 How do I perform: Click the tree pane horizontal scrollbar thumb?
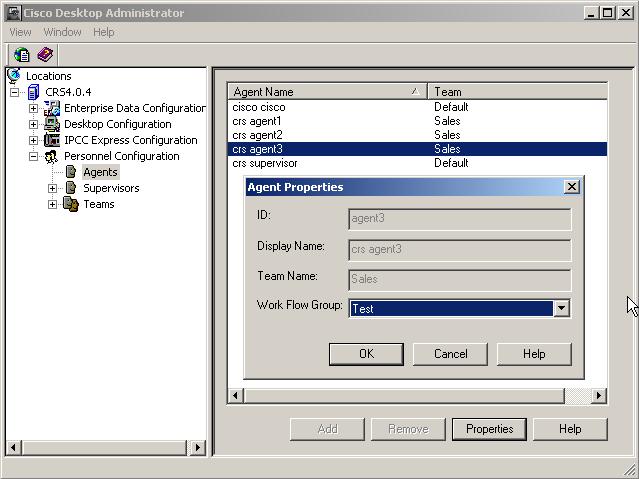104,448
